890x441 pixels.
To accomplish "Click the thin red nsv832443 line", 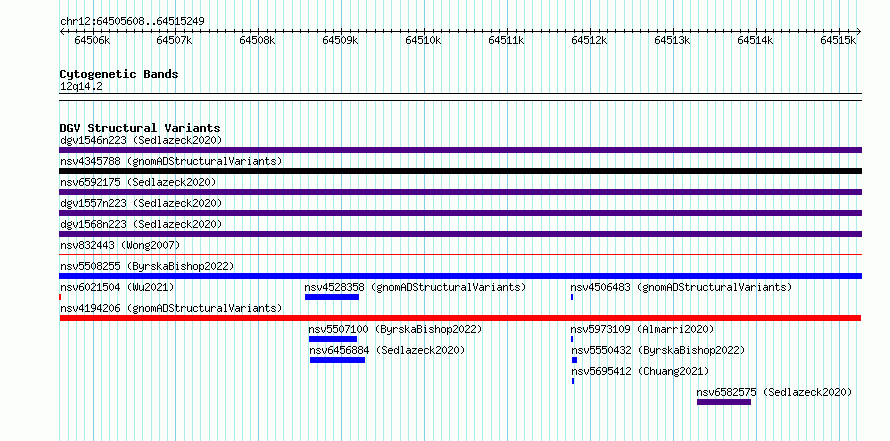I will [x=460, y=255].
